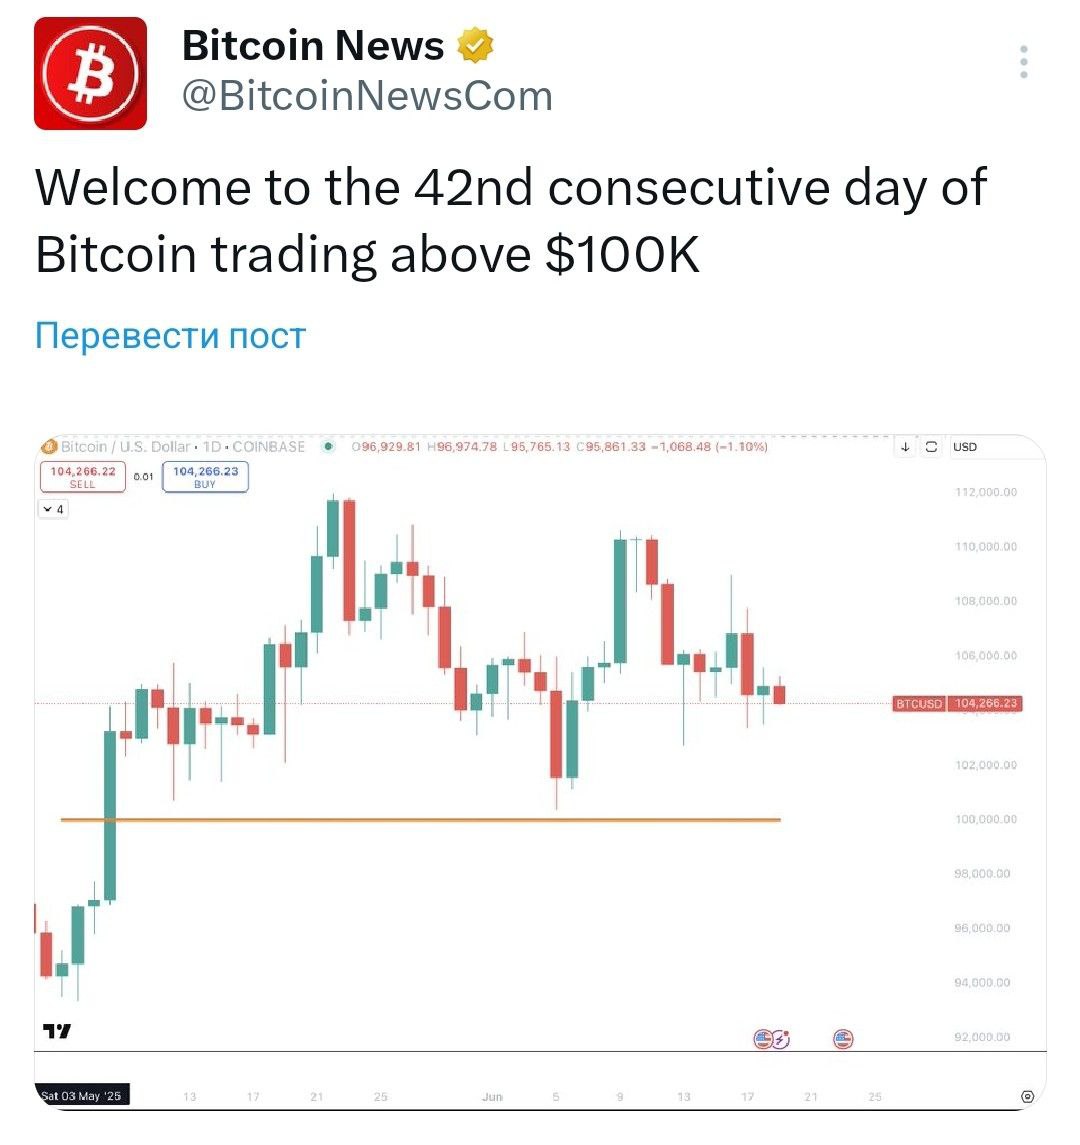
Task: Click the Перевести пост translate link
Action: point(170,336)
